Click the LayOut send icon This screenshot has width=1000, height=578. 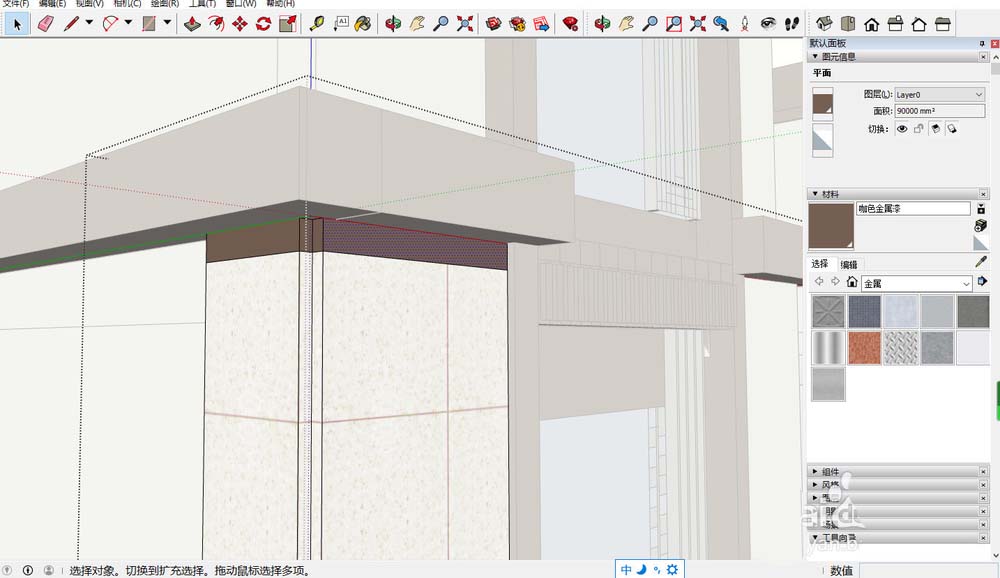[541, 24]
